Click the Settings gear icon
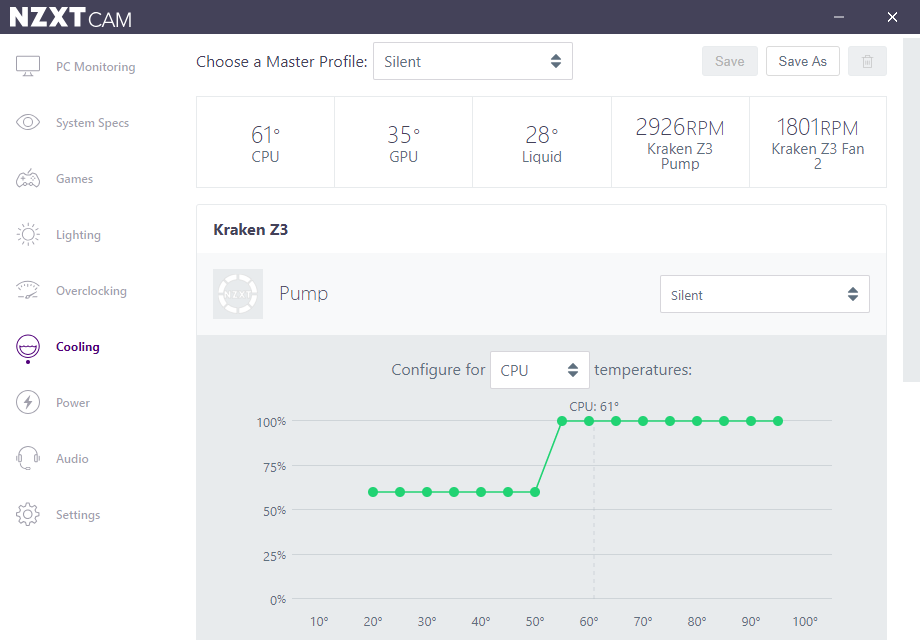The image size is (920, 640). pyautogui.click(x=28, y=514)
